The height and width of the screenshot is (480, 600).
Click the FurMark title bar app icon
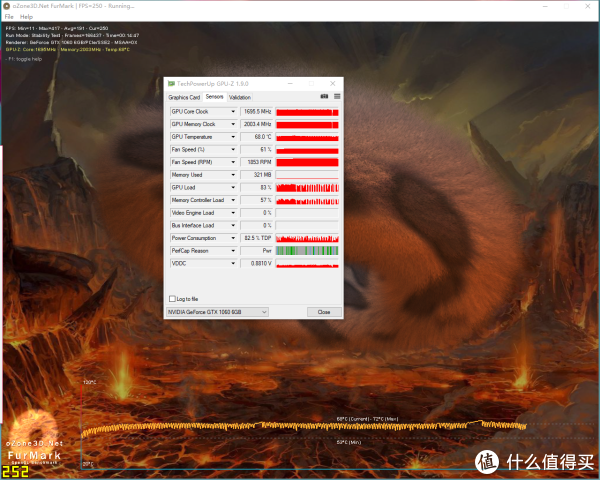7,6
